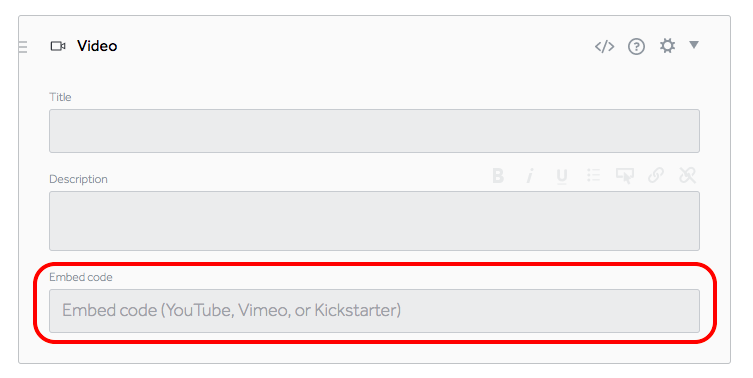Click the Description field label
This screenshot has height=378, width=753.
78,179
